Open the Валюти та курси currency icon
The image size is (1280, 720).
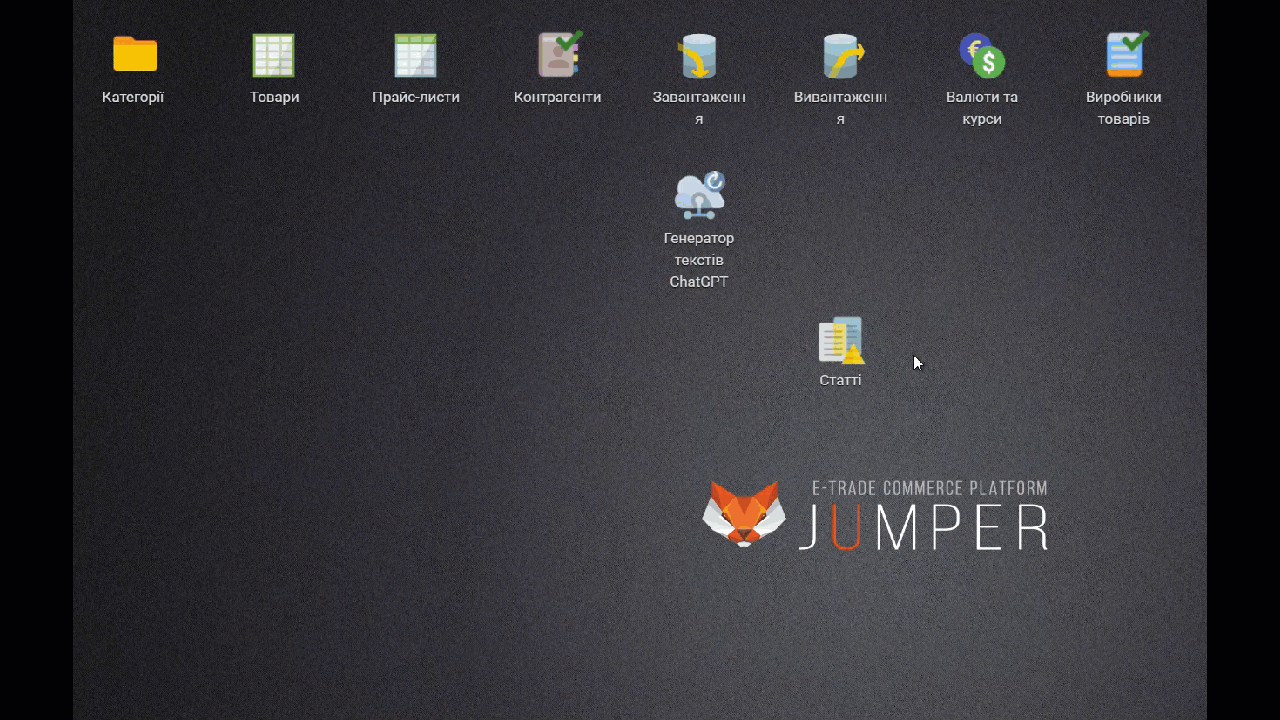982,56
